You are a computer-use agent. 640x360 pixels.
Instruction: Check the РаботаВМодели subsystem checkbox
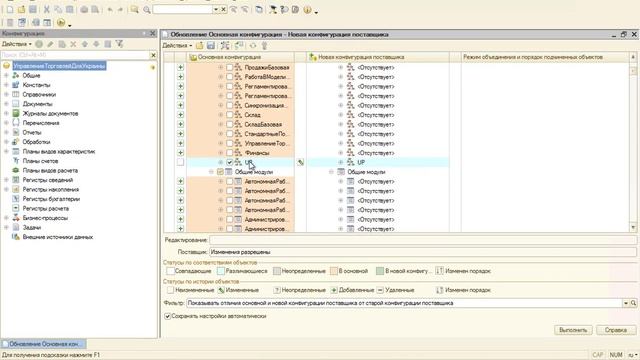click(x=229, y=77)
